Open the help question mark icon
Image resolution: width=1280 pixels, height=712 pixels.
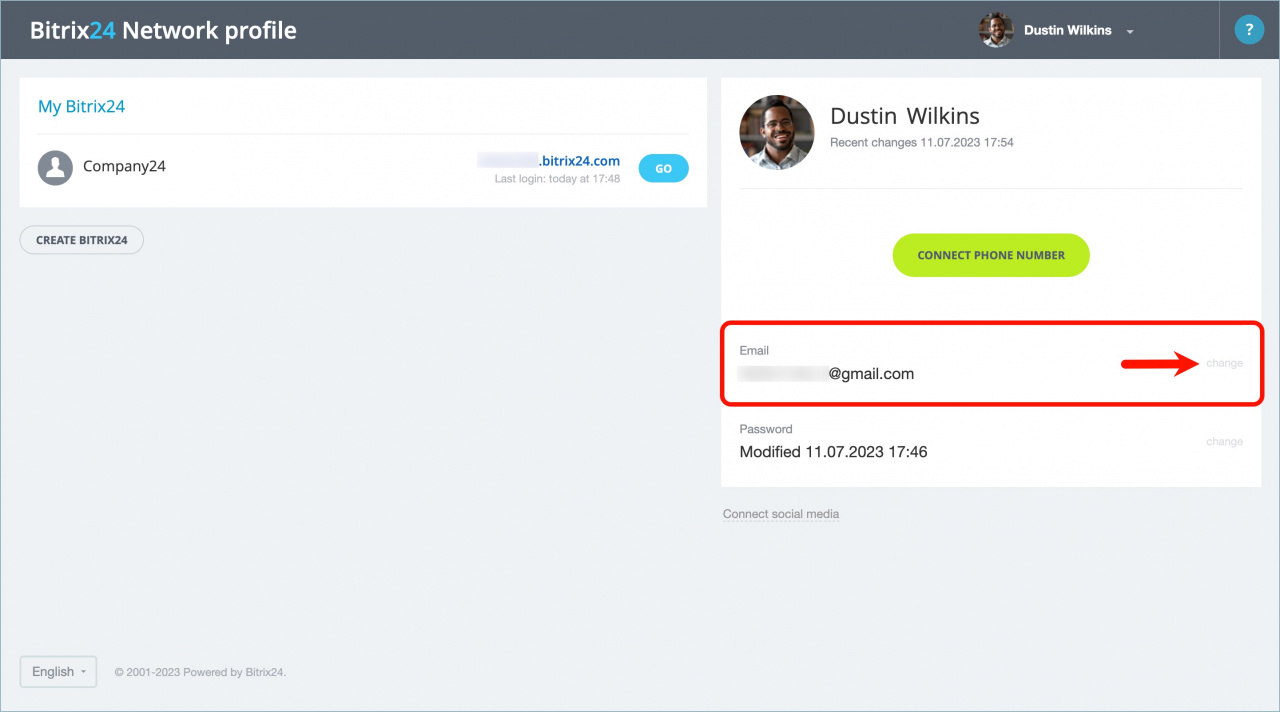(x=1249, y=30)
